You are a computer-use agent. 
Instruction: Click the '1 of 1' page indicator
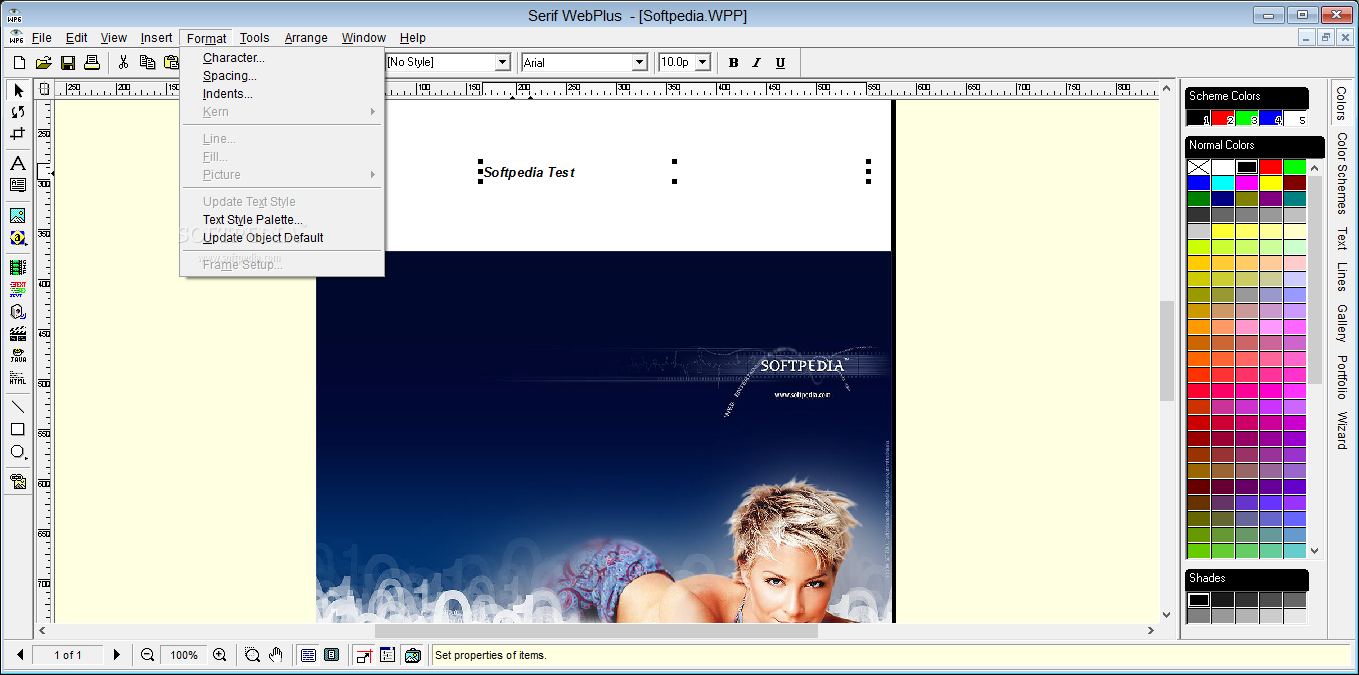coord(68,655)
